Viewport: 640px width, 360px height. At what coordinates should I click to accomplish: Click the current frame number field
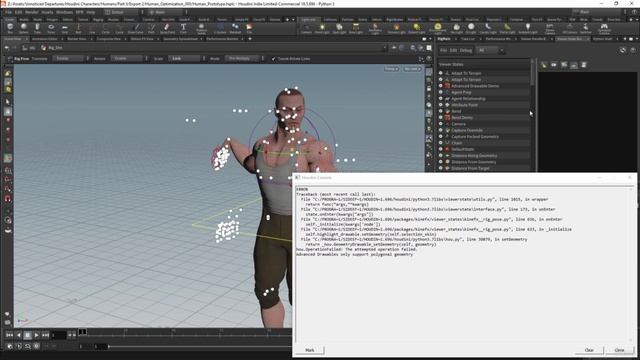coord(58,335)
